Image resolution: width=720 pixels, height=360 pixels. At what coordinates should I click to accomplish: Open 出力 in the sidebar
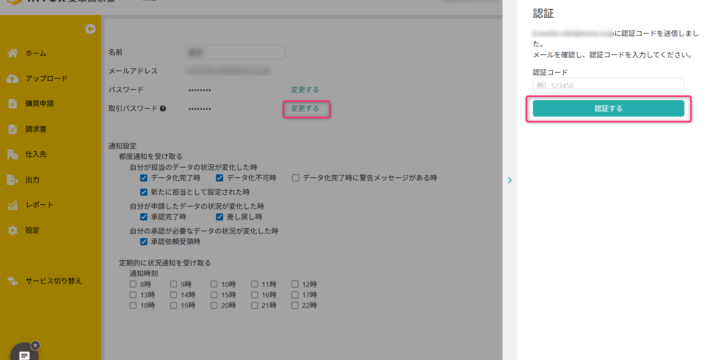click(32, 180)
